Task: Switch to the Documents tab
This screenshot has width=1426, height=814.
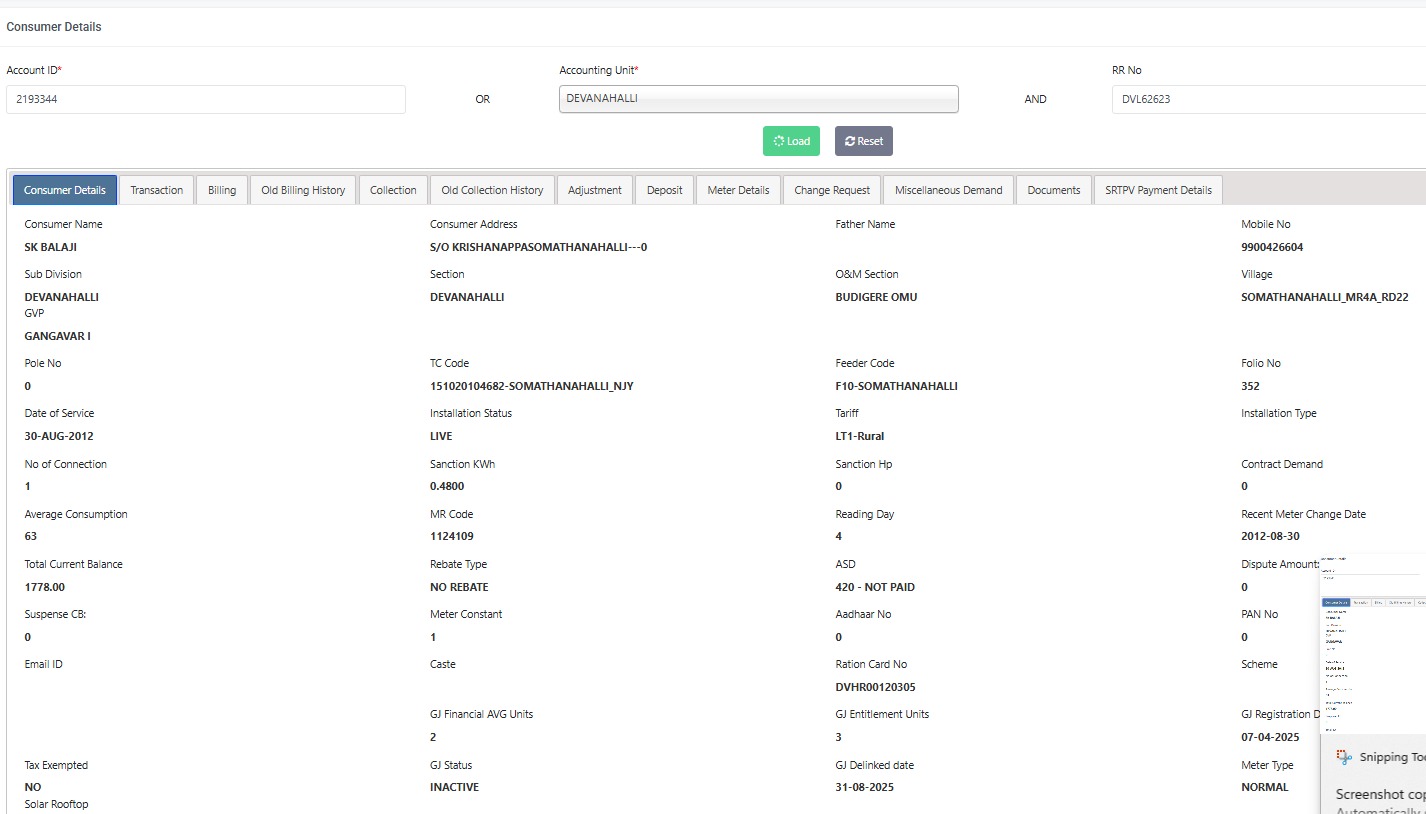Action: click(1054, 190)
